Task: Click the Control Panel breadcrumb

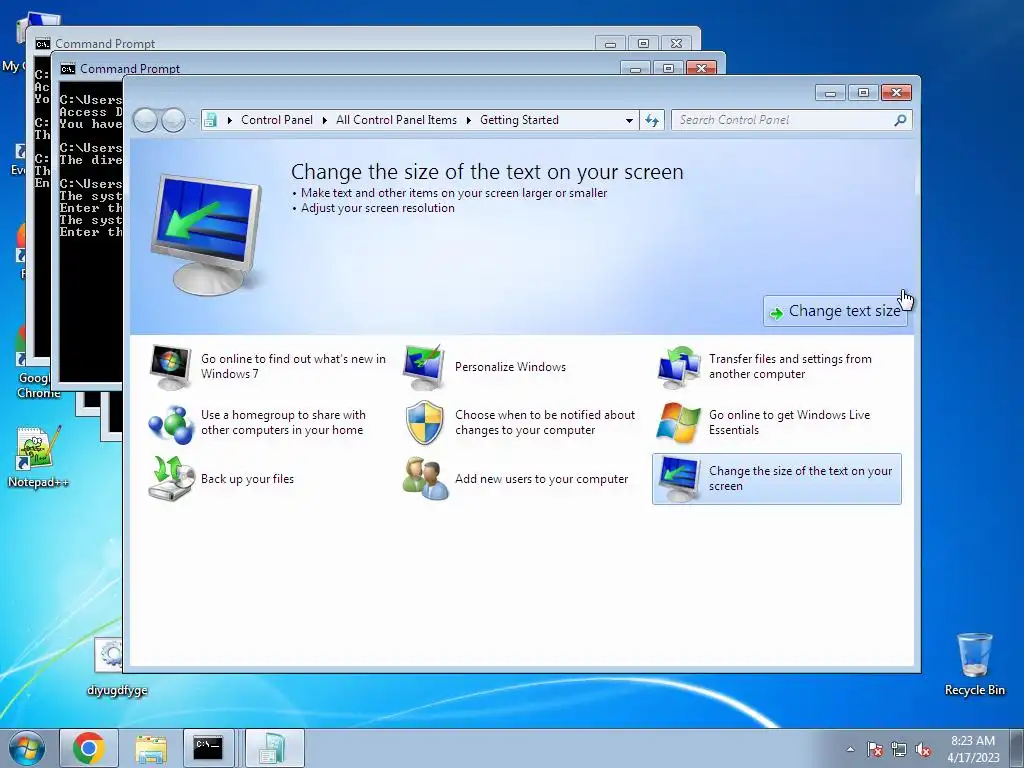Action: [x=277, y=120]
